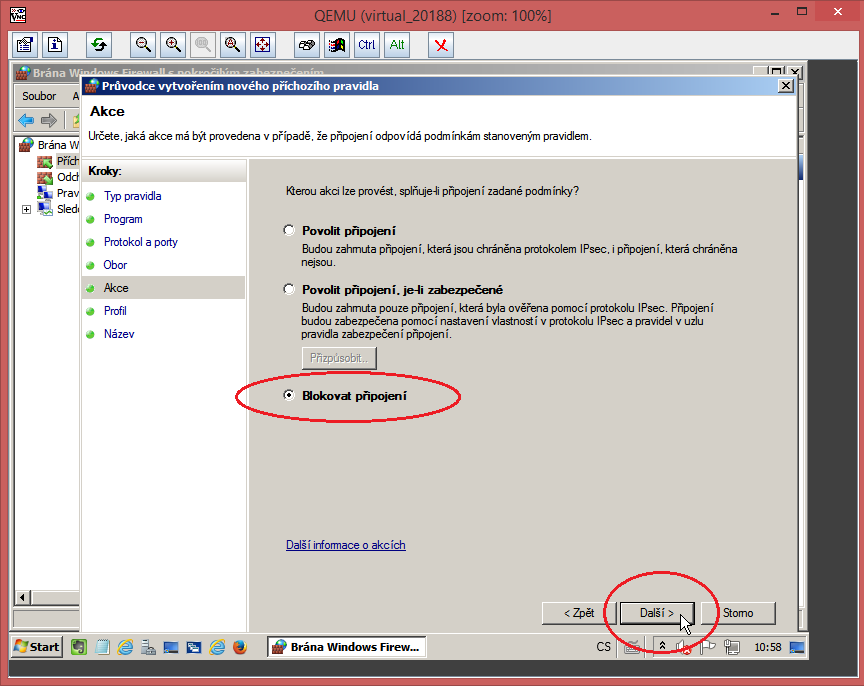864x686 pixels.
Task: Click the '< Zpět' button
Action: click(x=579, y=613)
